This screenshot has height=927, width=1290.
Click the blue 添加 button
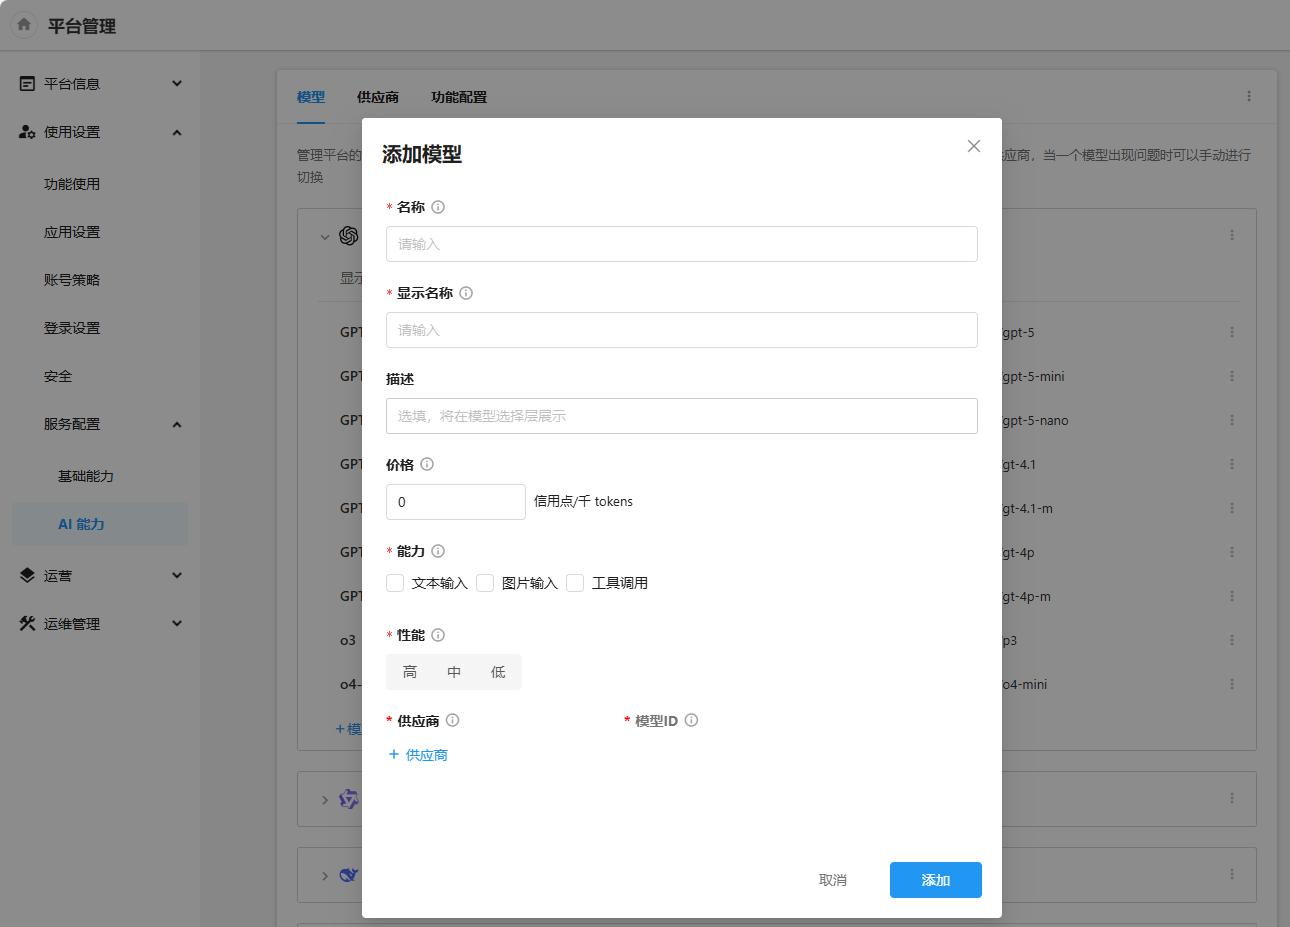coord(935,880)
